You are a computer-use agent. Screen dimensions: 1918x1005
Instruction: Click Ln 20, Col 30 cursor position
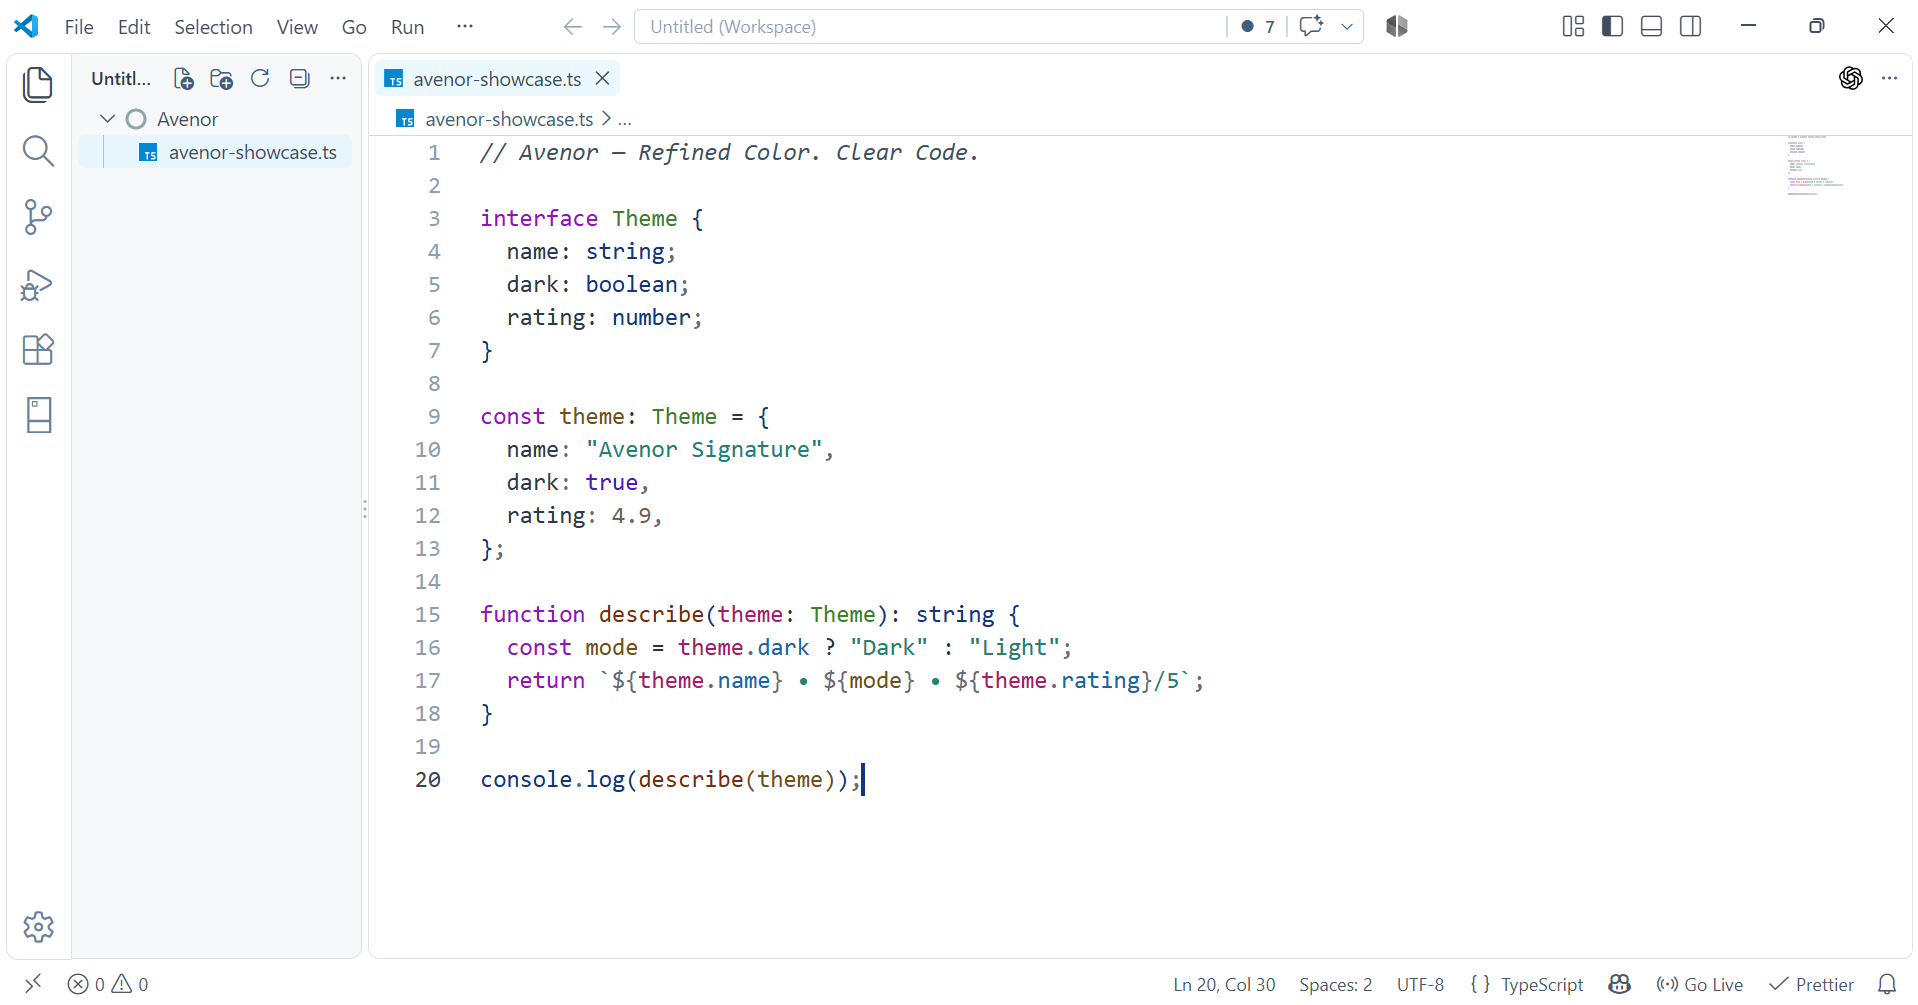click(x=1224, y=985)
